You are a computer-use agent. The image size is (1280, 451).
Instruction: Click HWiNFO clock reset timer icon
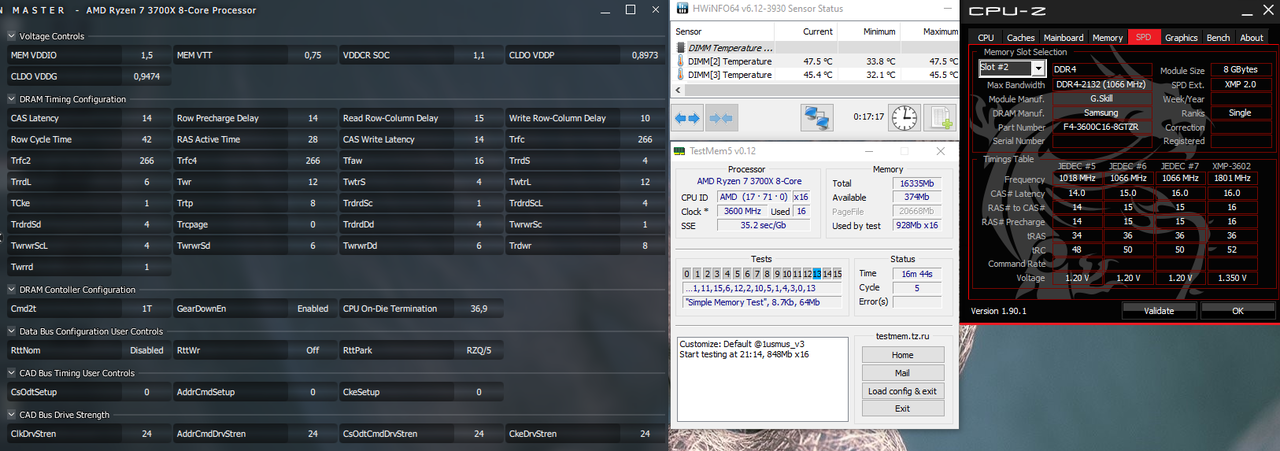(x=905, y=118)
